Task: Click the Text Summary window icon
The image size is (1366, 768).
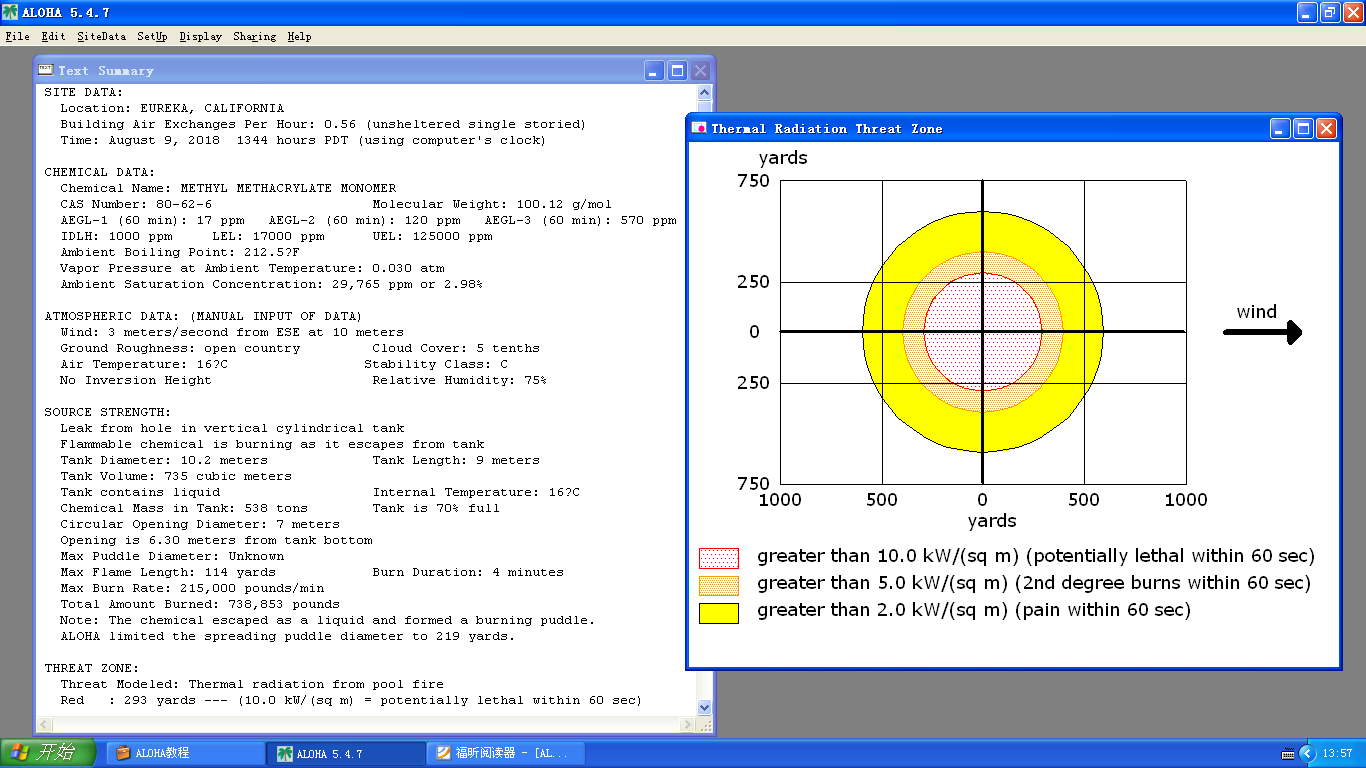Action: coord(46,70)
